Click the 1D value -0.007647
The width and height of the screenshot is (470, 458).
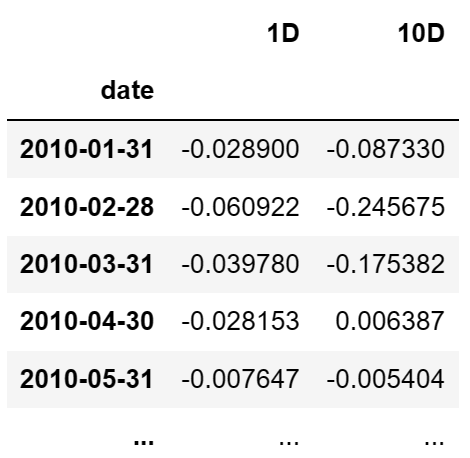[x=240, y=379]
